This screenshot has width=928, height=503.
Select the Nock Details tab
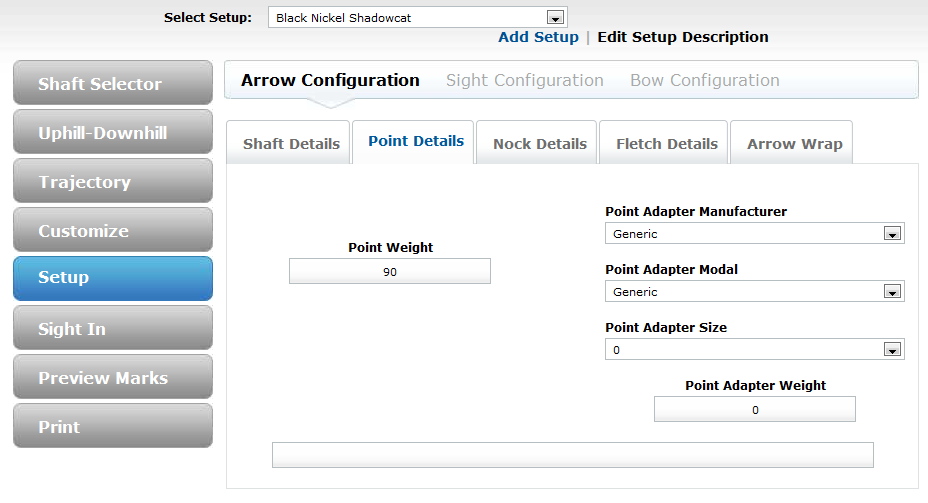tap(539, 144)
